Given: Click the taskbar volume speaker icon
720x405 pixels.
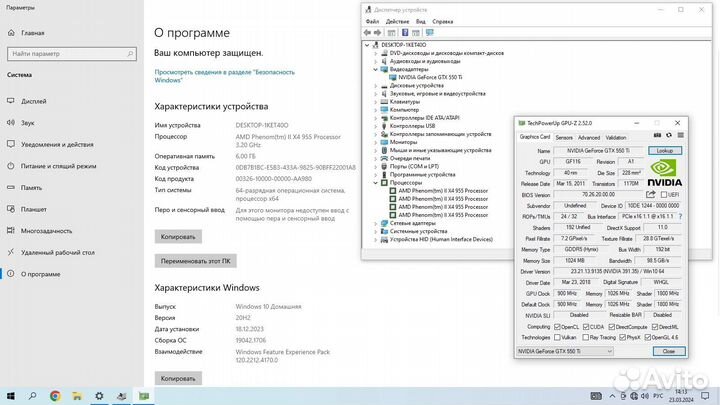Looking at the screenshot, I should point(645,396).
